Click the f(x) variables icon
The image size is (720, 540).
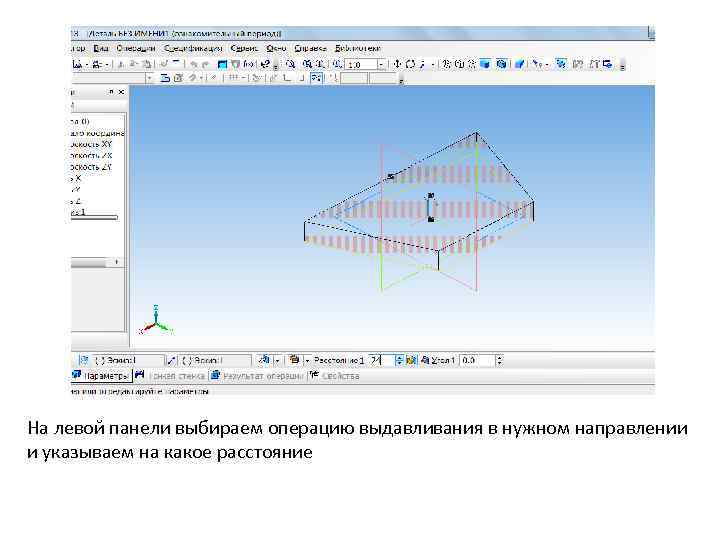[x=249, y=65]
